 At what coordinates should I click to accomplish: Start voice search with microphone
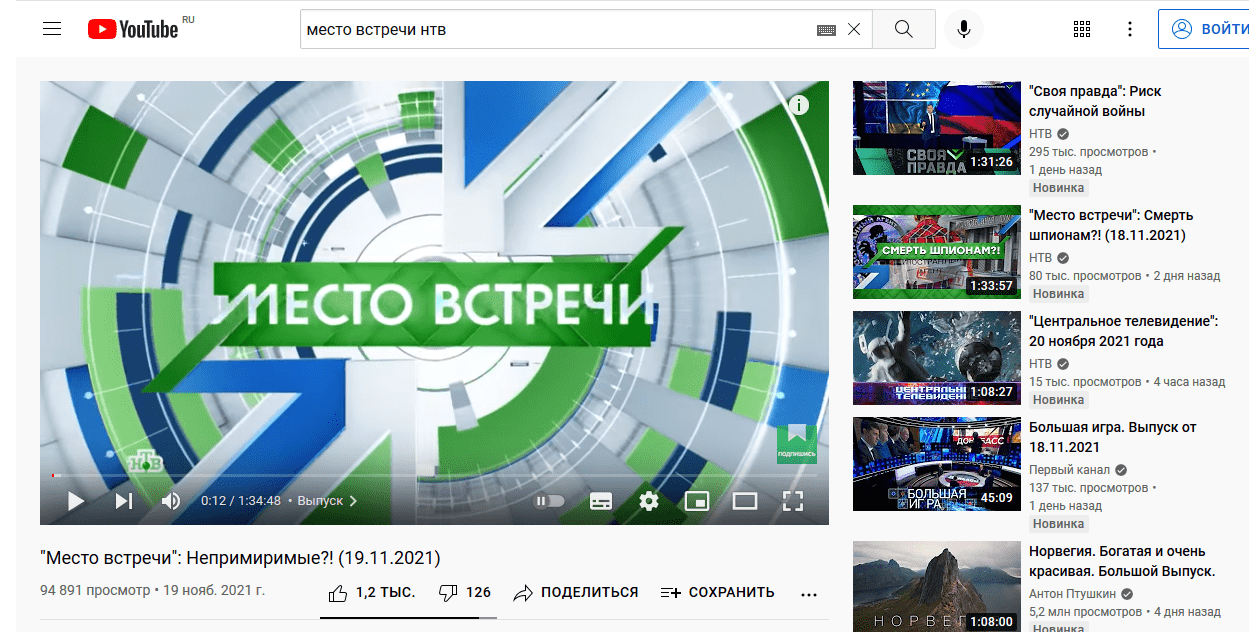point(964,29)
